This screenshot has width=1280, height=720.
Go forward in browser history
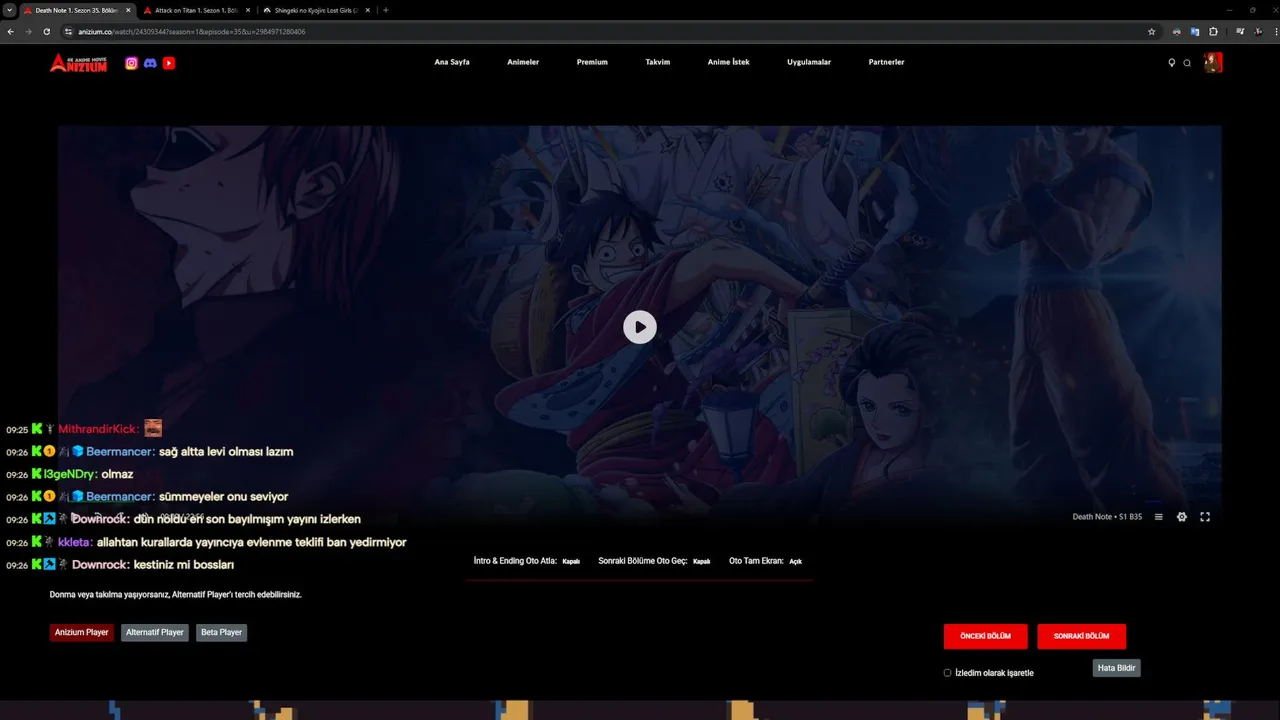click(x=29, y=32)
